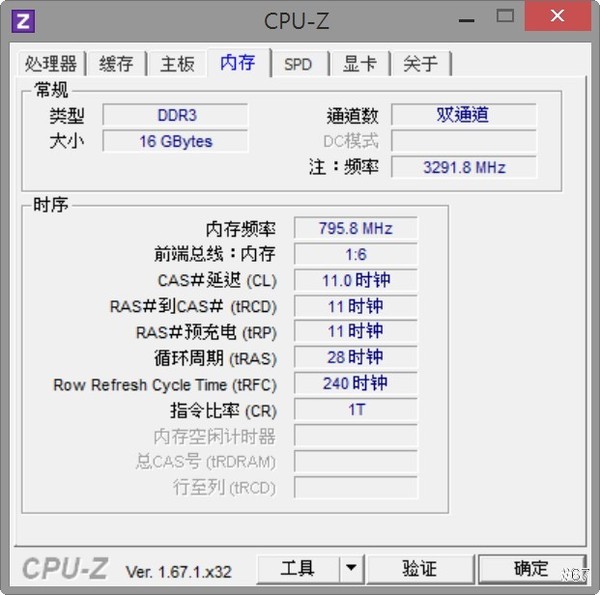Click the 16 GBytes size field
The image size is (600, 595).
176,141
